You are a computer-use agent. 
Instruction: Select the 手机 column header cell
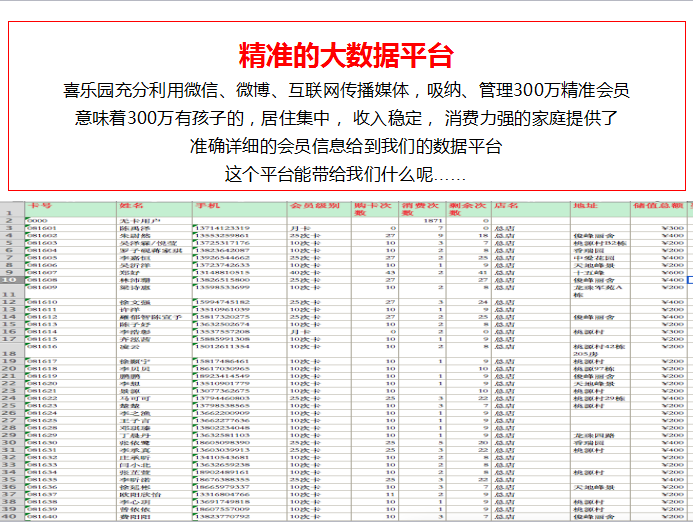[x=240, y=209]
